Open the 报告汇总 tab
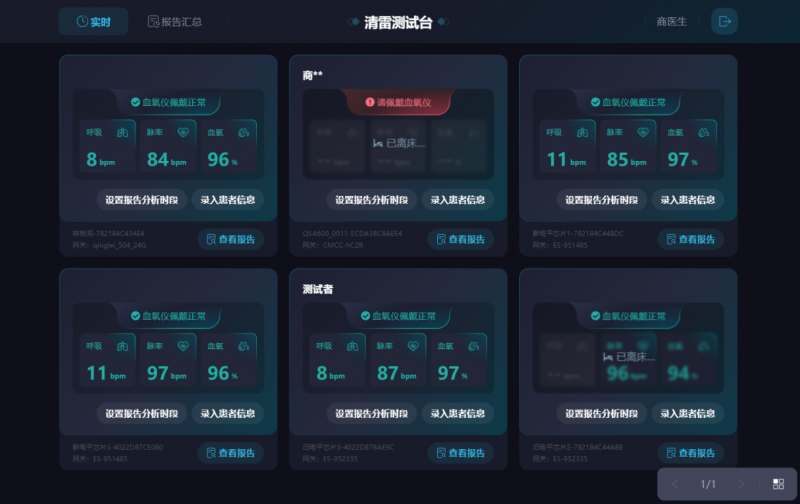Image resolution: width=800 pixels, height=504 pixels. (175, 21)
